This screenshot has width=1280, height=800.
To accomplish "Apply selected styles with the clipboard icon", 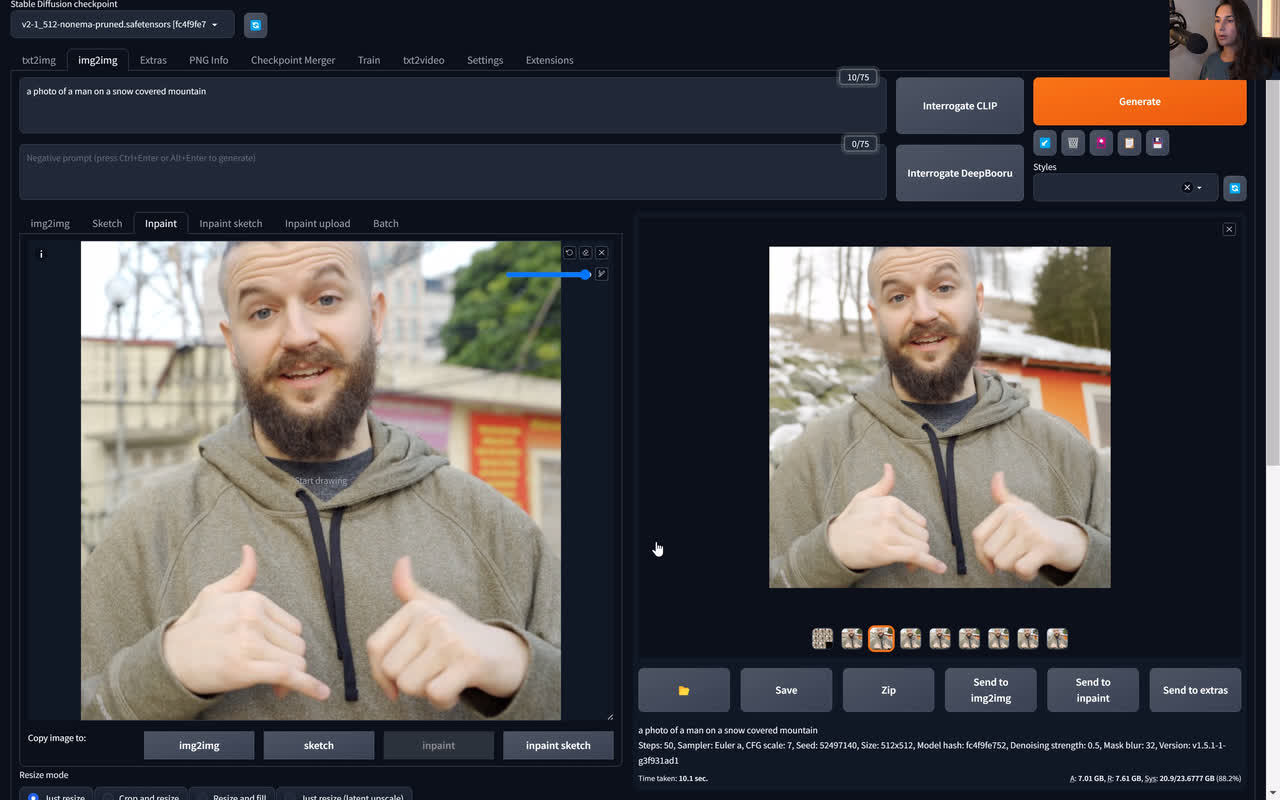I will pyautogui.click(x=1129, y=143).
